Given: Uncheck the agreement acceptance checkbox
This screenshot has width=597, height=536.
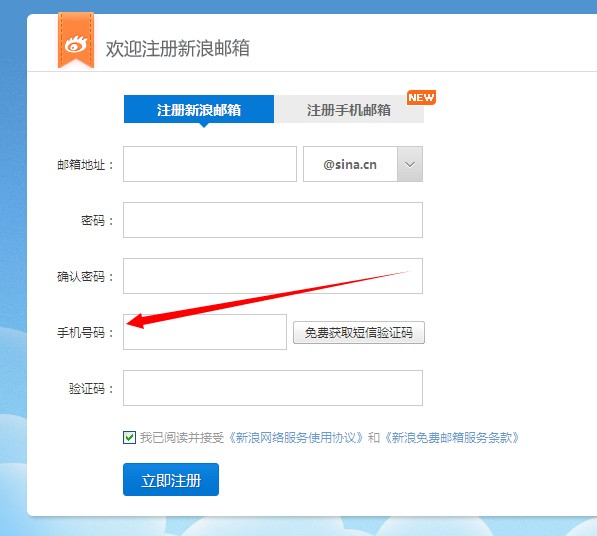Looking at the screenshot, I should click(129, 437).
